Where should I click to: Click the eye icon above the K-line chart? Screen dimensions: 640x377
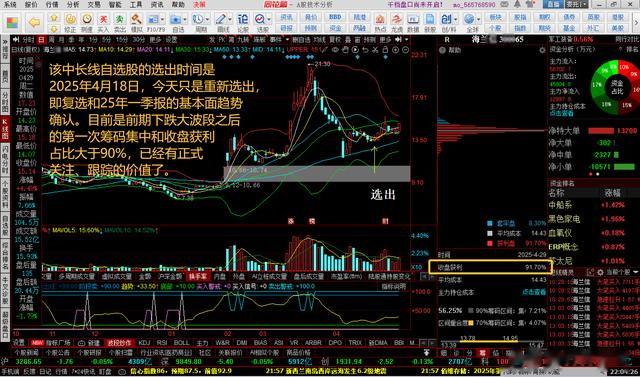pyautogui.click(x=336, y=49)
